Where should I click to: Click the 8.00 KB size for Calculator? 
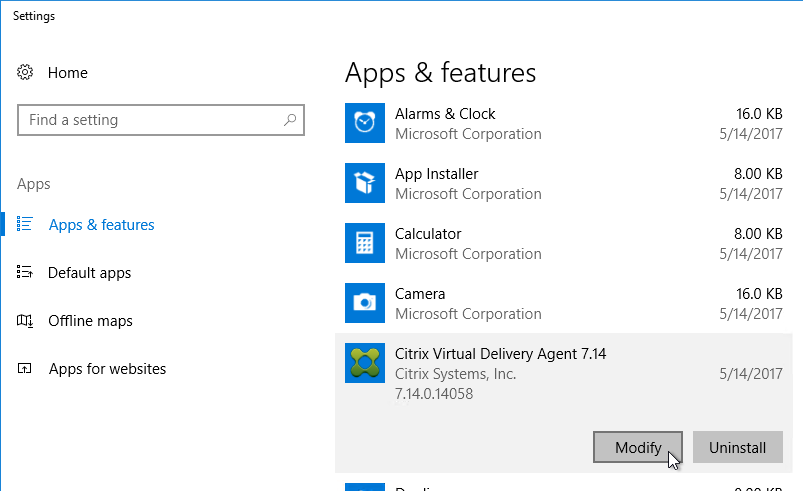[758, 234]
